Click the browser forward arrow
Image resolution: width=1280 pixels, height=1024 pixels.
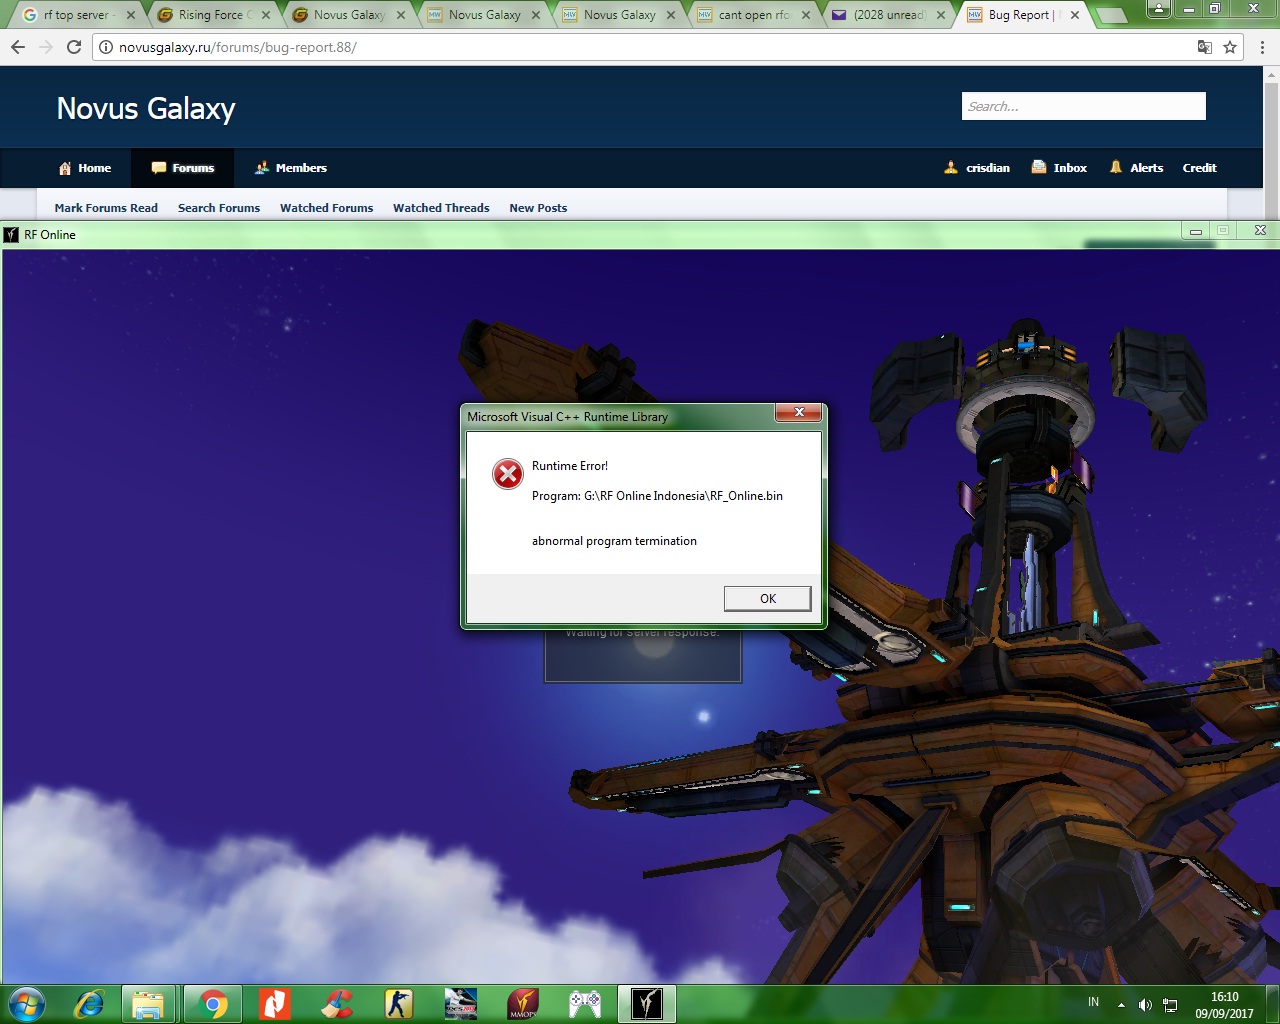pyautogui.click(x=46, y=47)
